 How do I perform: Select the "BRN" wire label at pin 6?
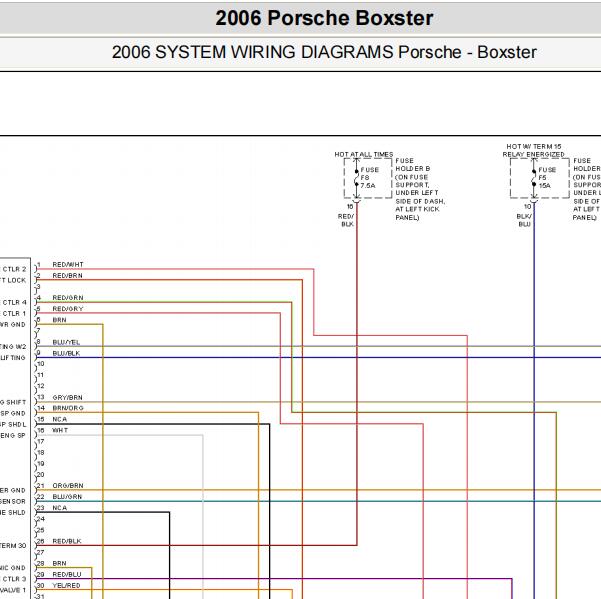pos(59,320)
